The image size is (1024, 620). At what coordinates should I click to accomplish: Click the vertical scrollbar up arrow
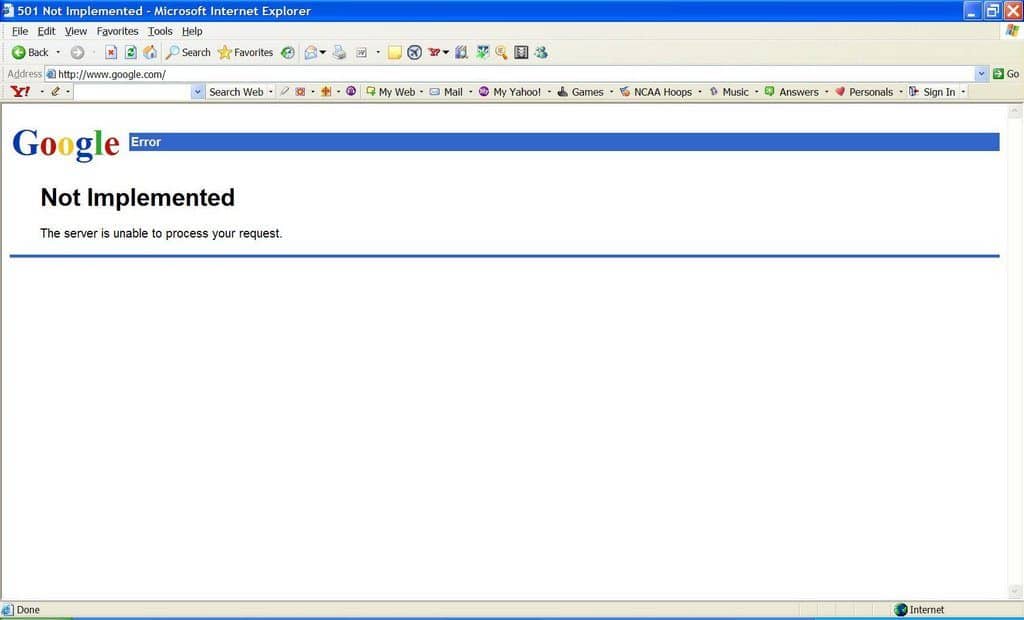click(1014, 112)
